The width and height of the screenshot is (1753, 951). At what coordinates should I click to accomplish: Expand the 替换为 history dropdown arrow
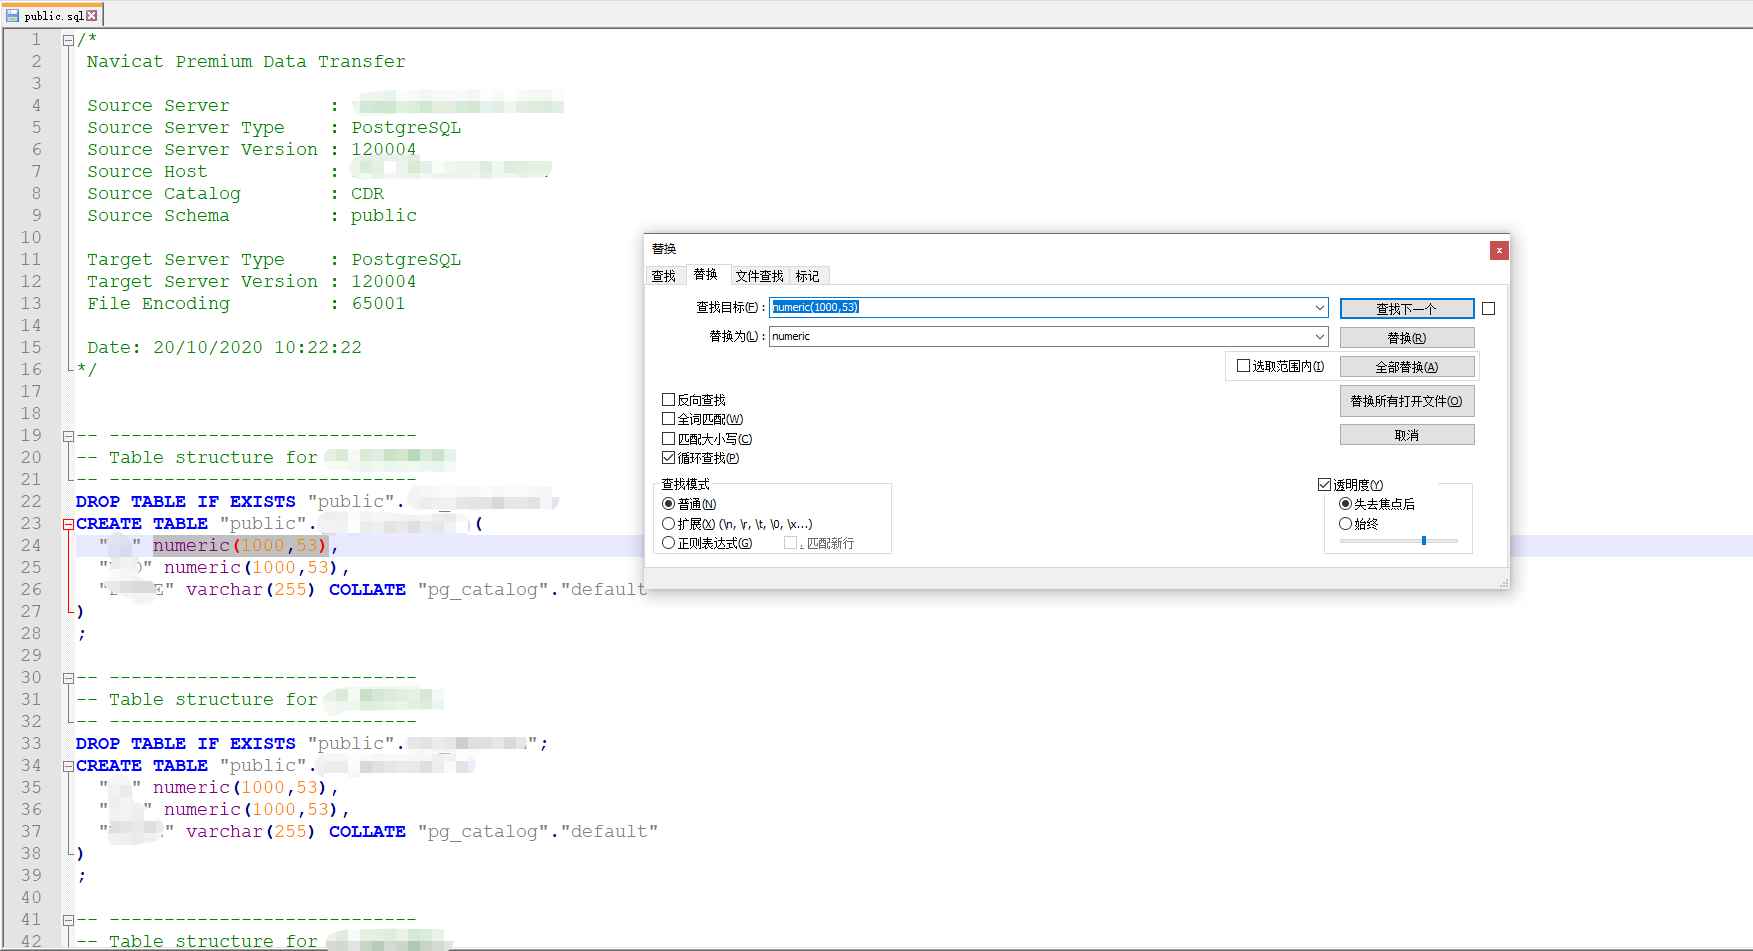[x=1320, y=336]
